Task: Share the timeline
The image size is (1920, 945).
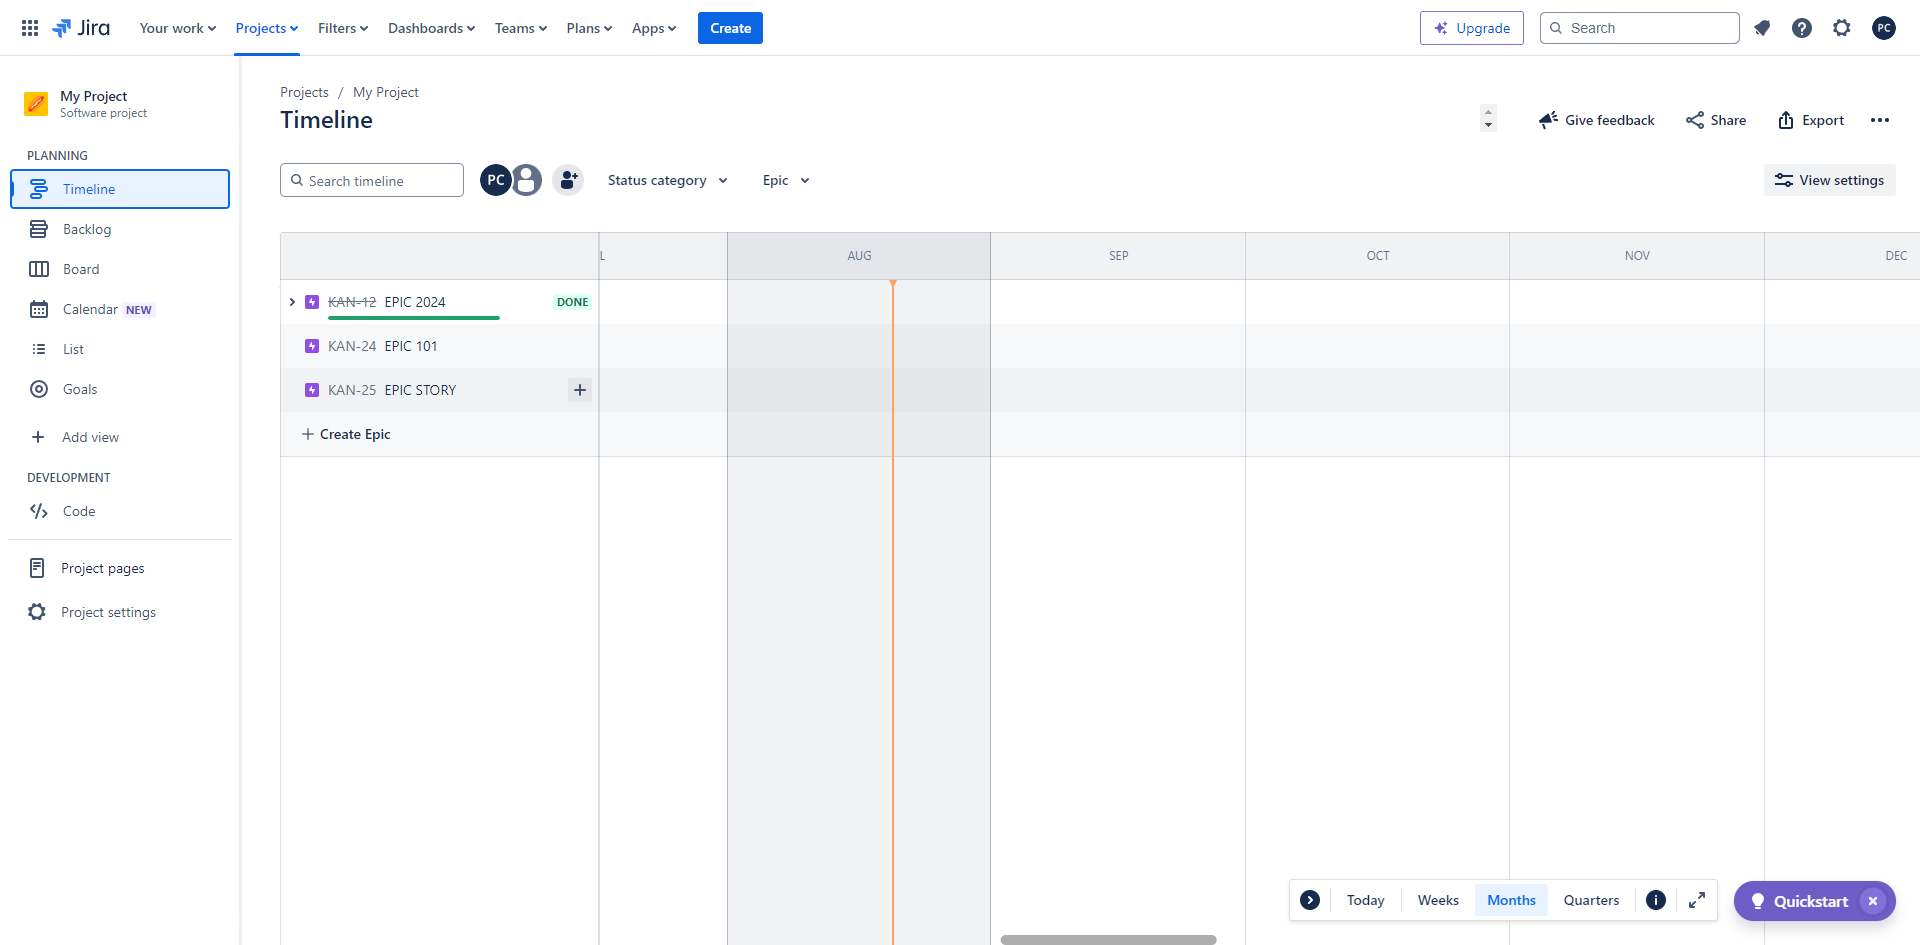Action: tap(1716, 120)
